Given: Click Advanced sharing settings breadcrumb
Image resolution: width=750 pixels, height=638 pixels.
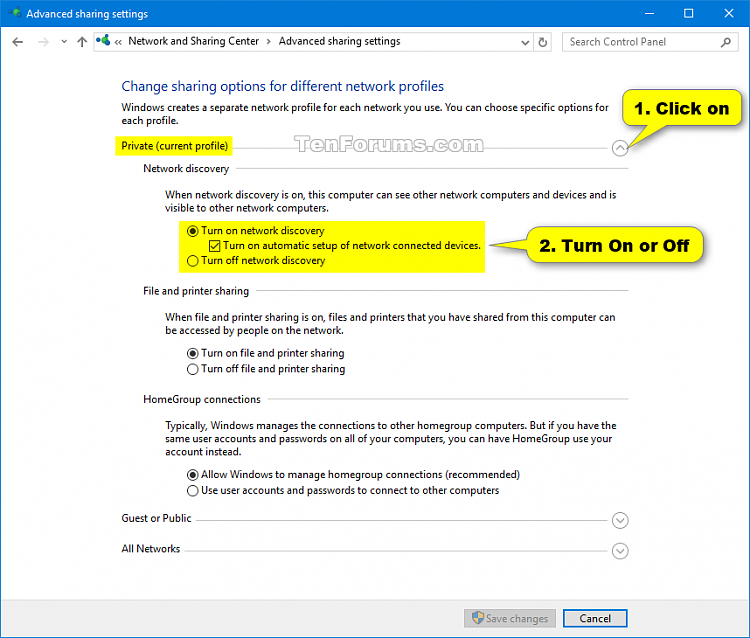Looking at the screenshot, I should [x=340, y=41].
